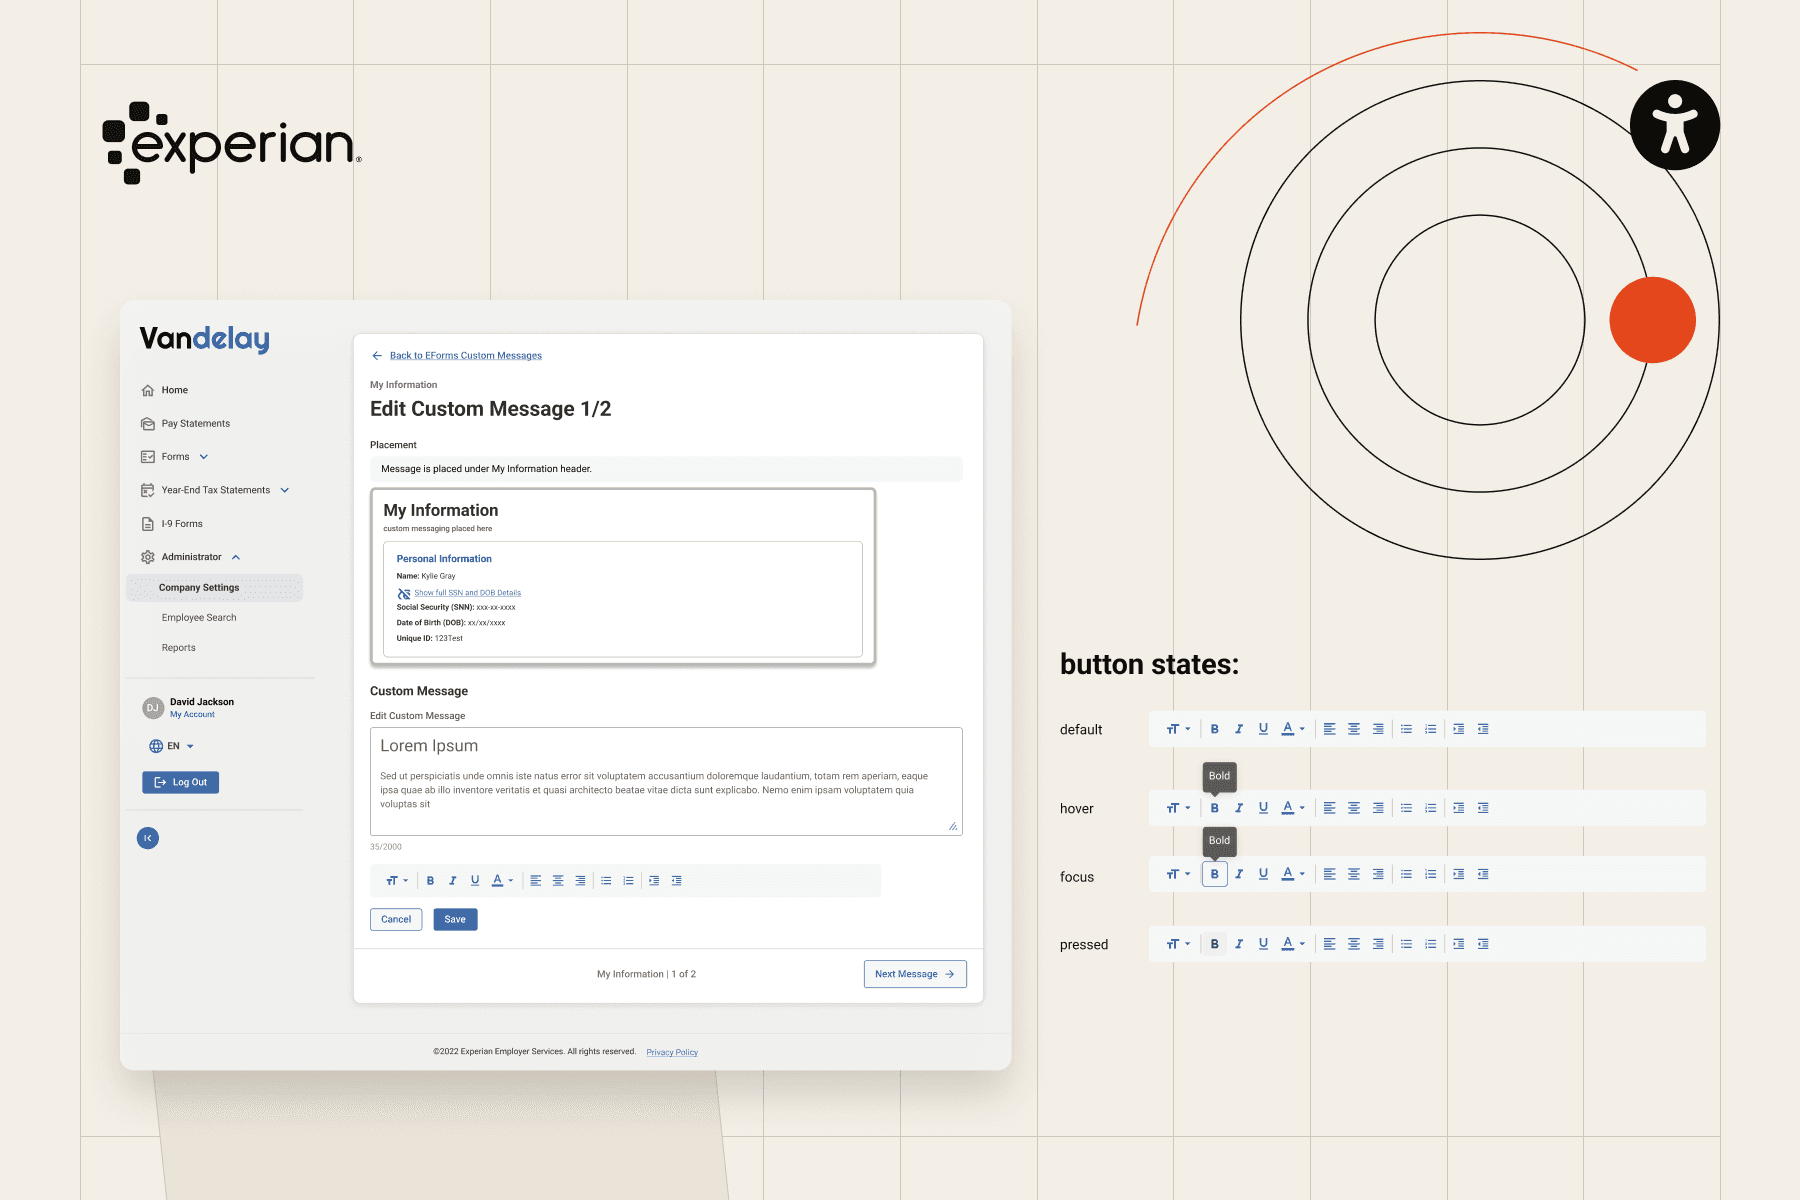The height and width of the screenshot is (1200, 1800).
Task: Open I-9 Forms in the sidebar
Action: pos(172,524)
